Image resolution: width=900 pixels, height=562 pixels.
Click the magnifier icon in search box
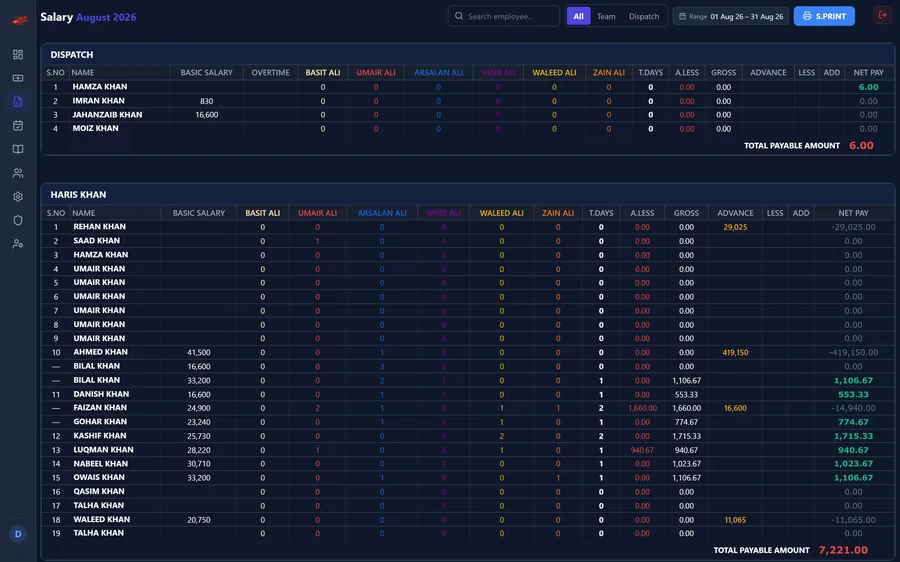click(459, 16)
